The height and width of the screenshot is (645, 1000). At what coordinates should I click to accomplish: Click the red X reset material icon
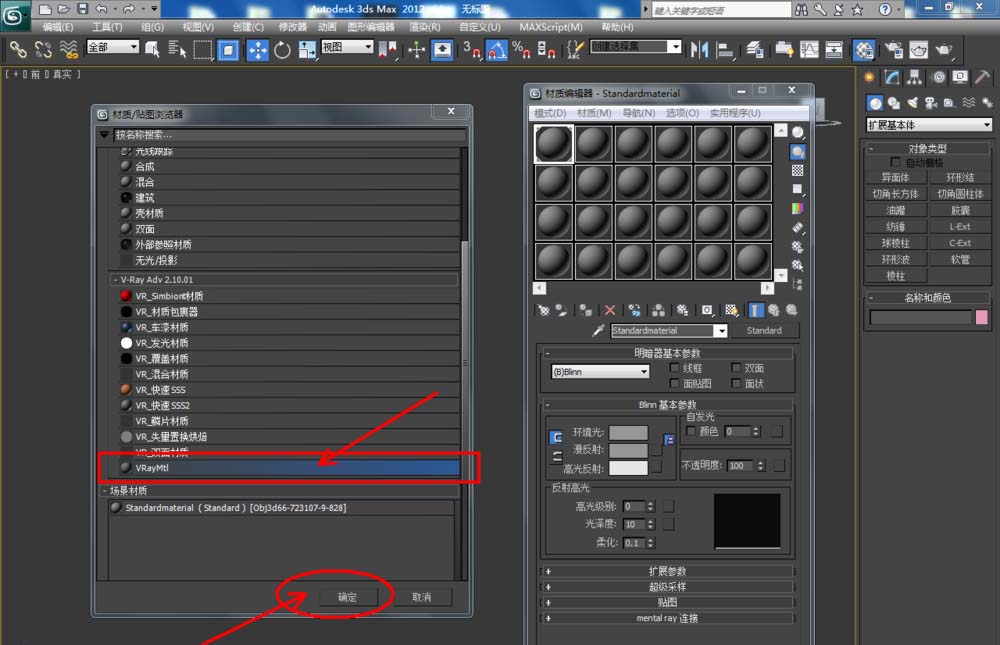(610, 311)
